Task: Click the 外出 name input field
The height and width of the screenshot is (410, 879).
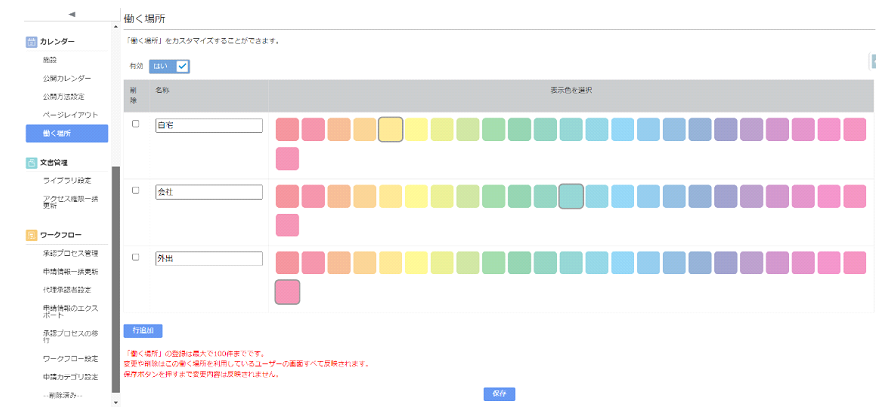Action: click(x=208, y=258)
